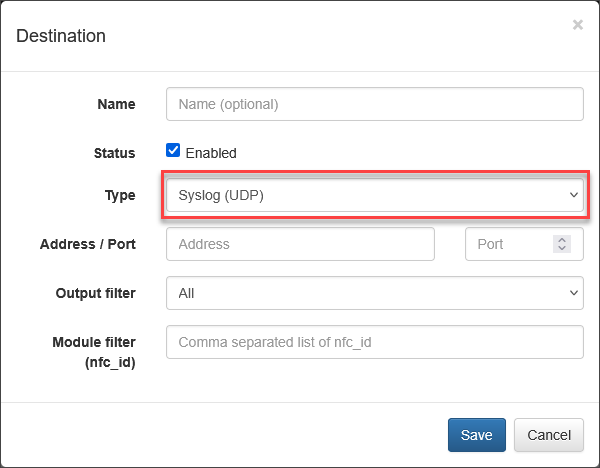Screen dimensions: 600x468
Task: Click the Address / Port label
Action: [x=88, y=244]
